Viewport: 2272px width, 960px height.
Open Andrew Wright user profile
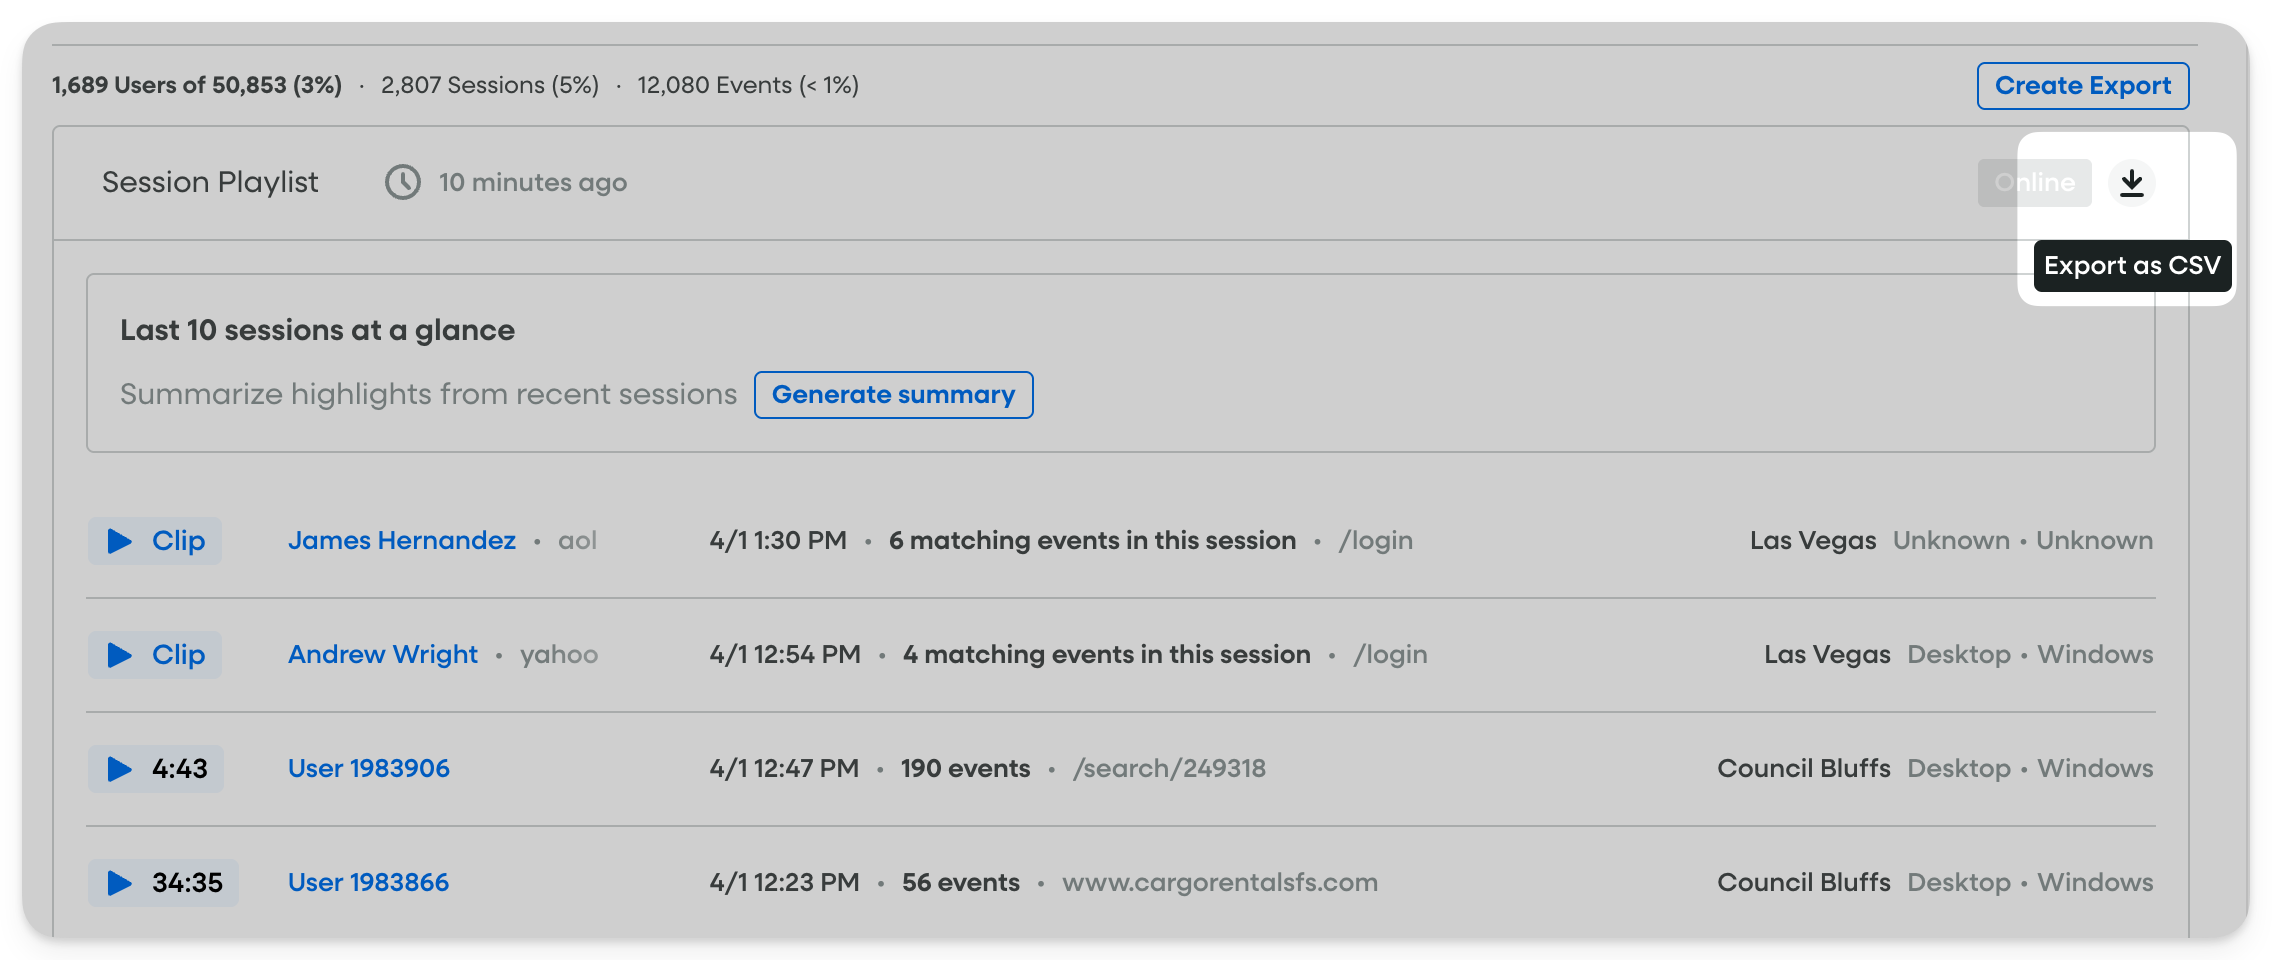(x=383, y=655)
